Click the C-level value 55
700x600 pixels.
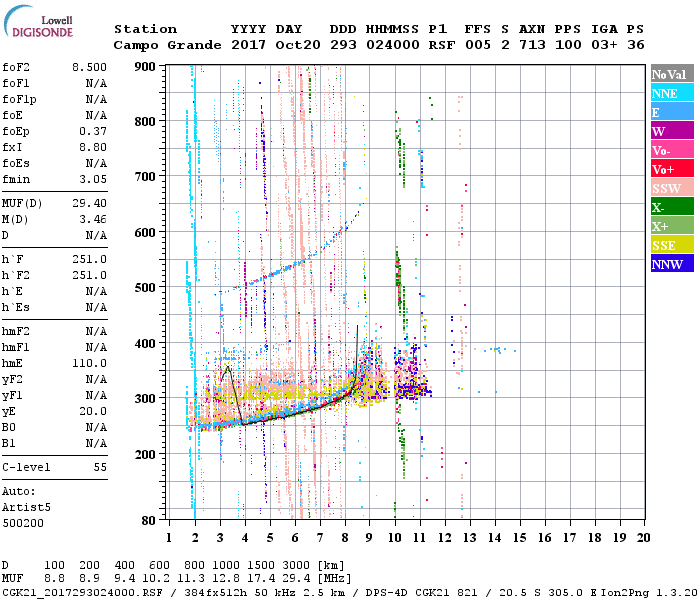tap(99, 467)
